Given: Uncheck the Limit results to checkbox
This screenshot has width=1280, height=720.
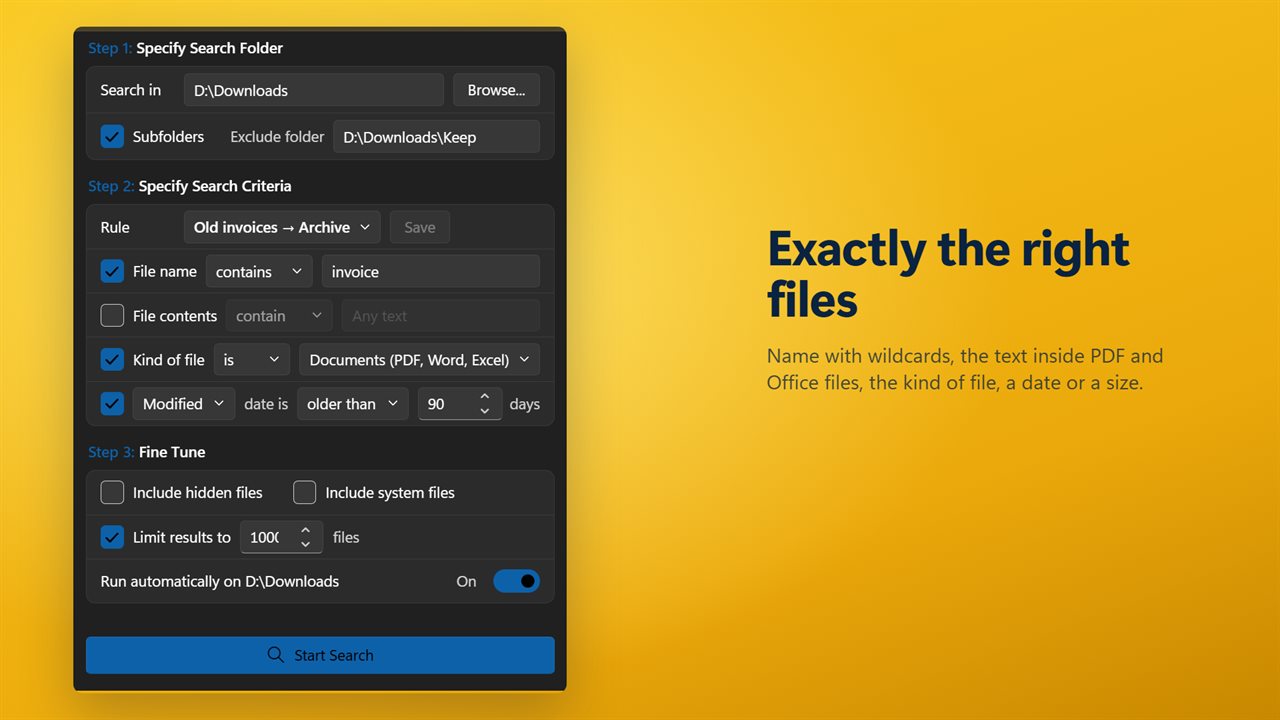Looking at the screenshot, I should click(112, 537).
